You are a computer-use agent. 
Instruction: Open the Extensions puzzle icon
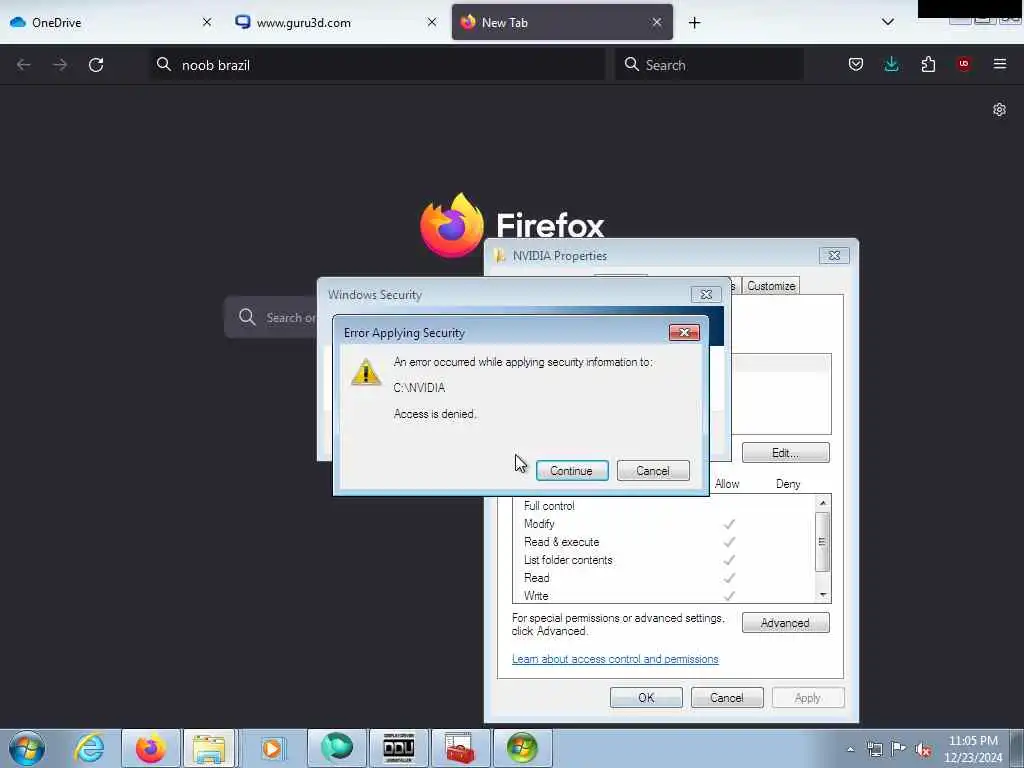(x=928, y=64)
